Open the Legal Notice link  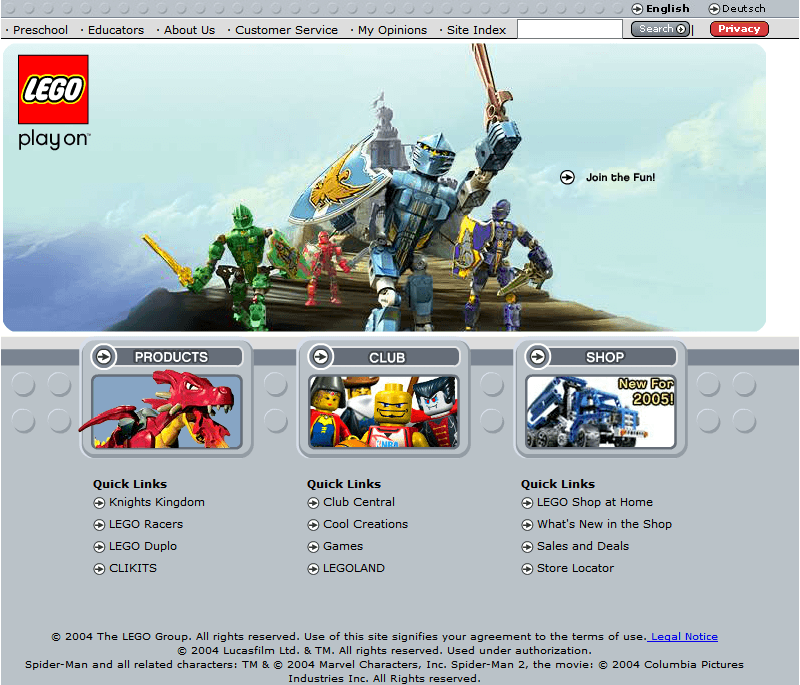[x=684, y=637]
